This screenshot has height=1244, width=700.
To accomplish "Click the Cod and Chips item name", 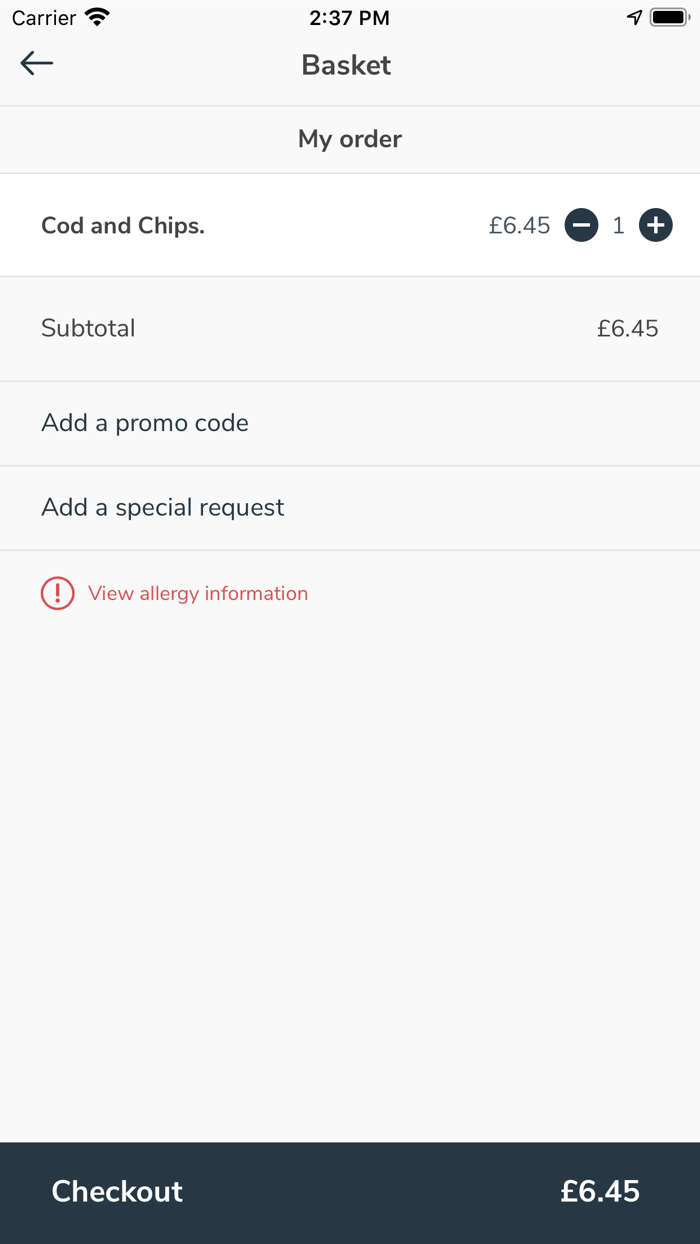I will point(123,226).
